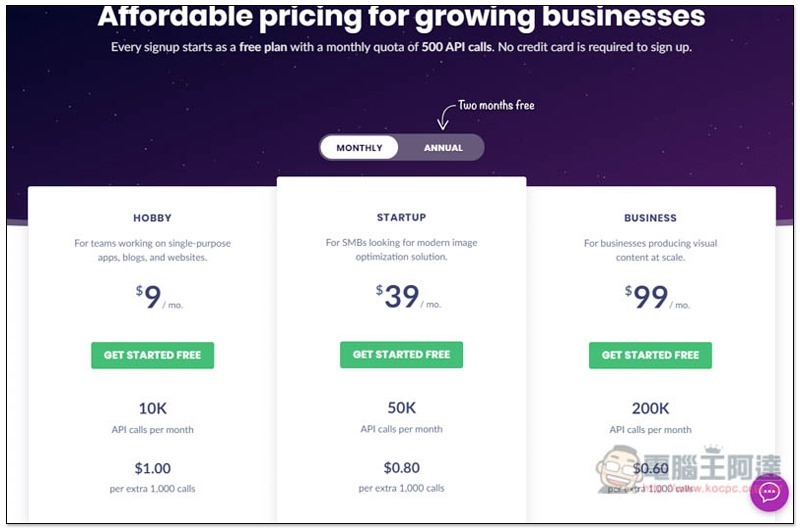Click the $99 per month price
Viewport: 800px width, 530px height.
(657, 297)
